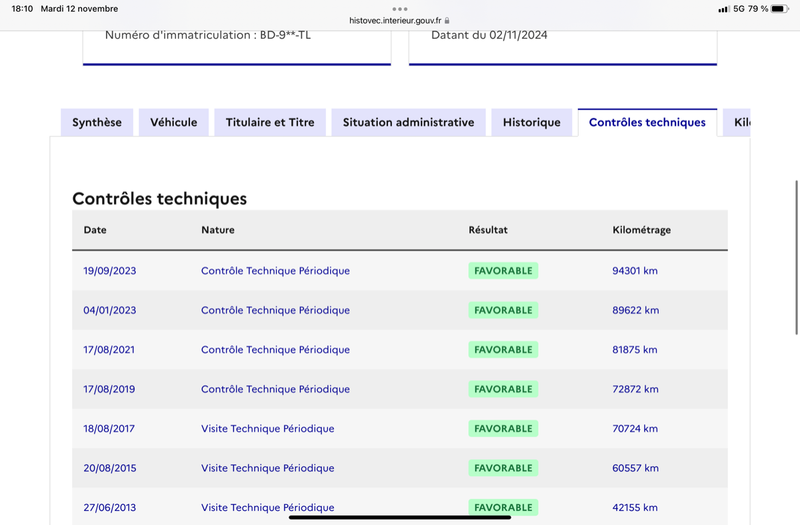Select the 42155 km mileage value
This screenshot has width=800, height=525.
635,508
